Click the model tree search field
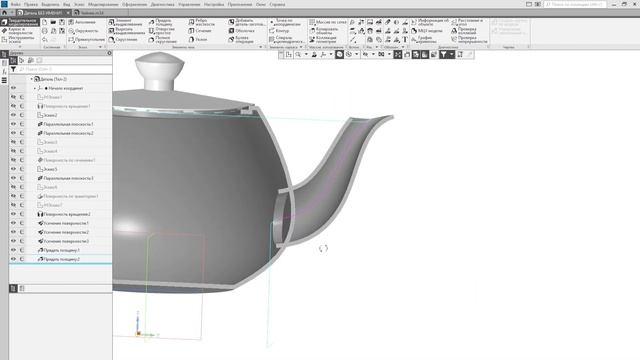 [x=65, y=69]
